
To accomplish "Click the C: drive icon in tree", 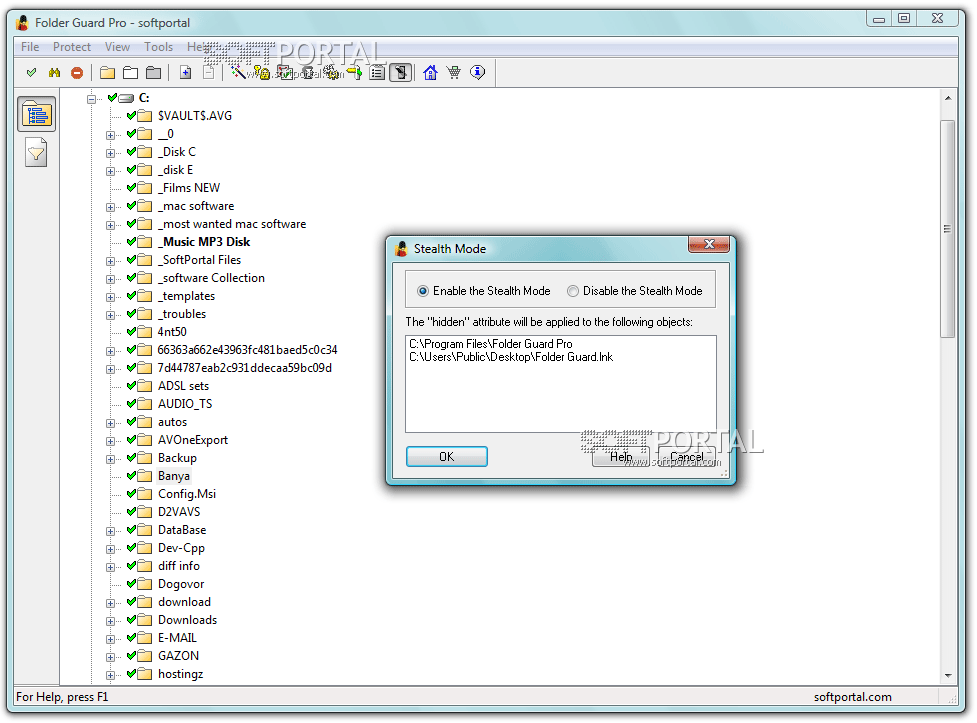I will (x=126, y=98).
